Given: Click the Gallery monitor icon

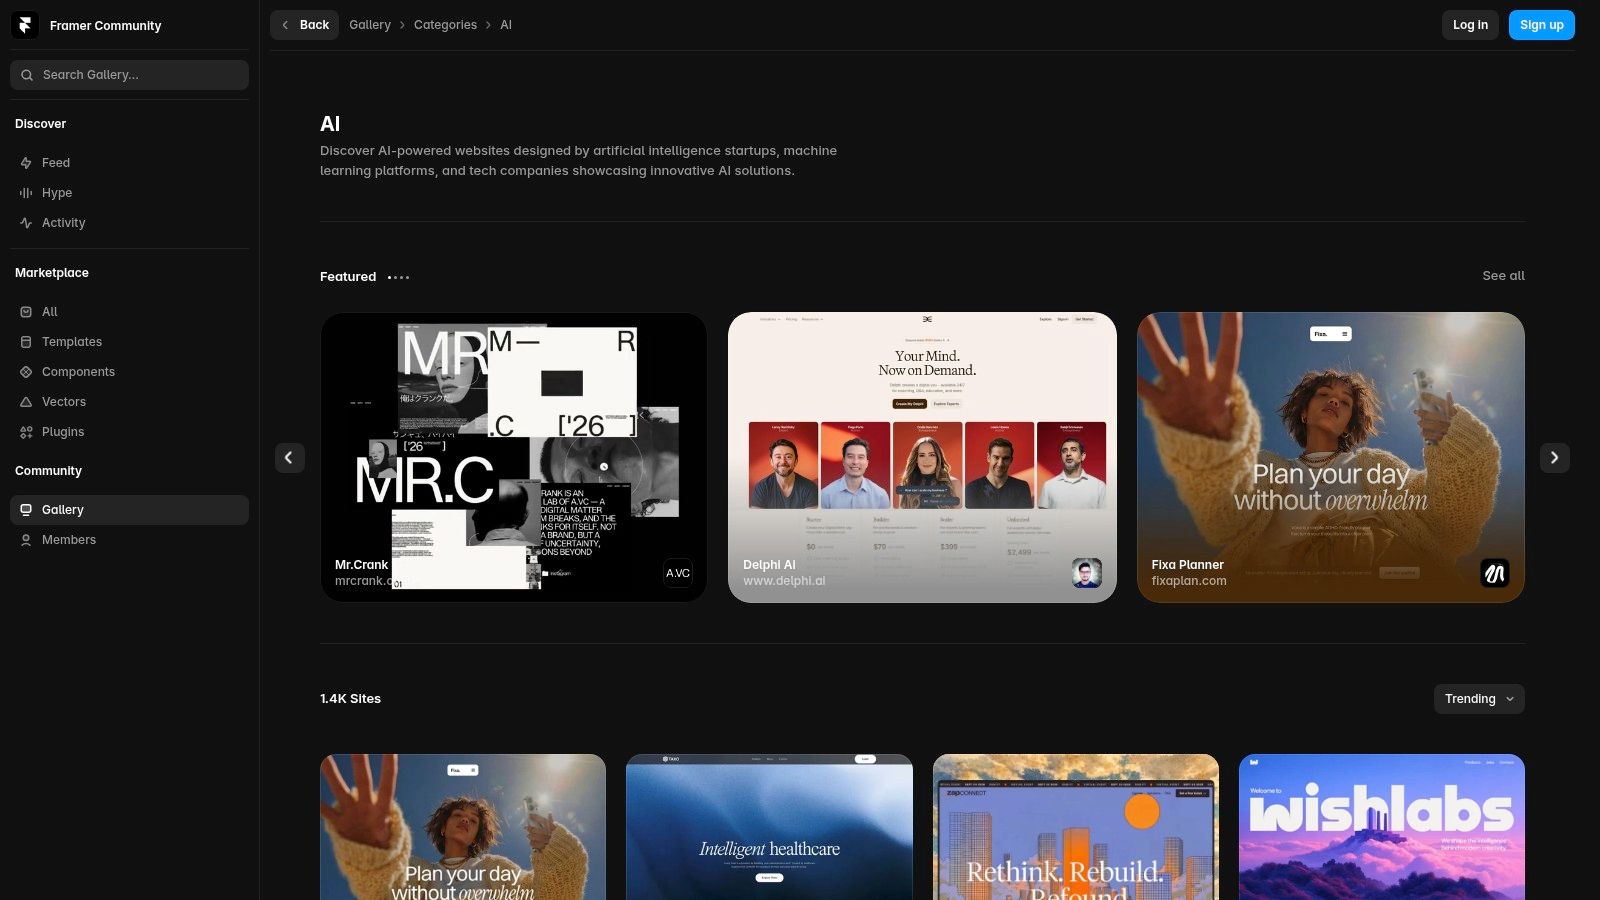Looking at the screenshot, I should (26, 510).
